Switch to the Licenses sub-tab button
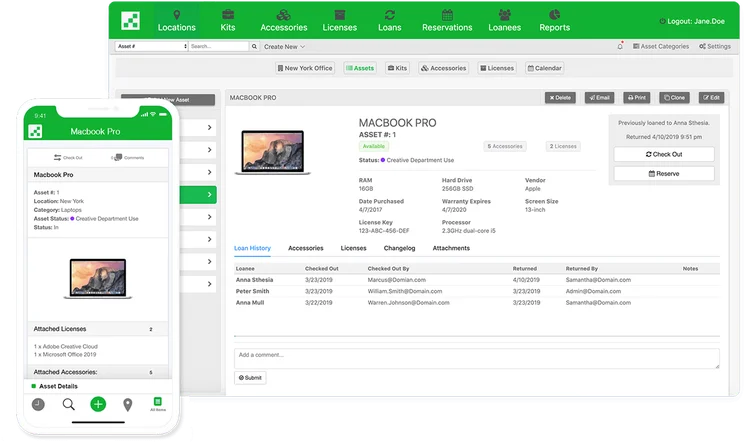The width and height of the screenshot is (744, 442). click(x=497, y=68)
